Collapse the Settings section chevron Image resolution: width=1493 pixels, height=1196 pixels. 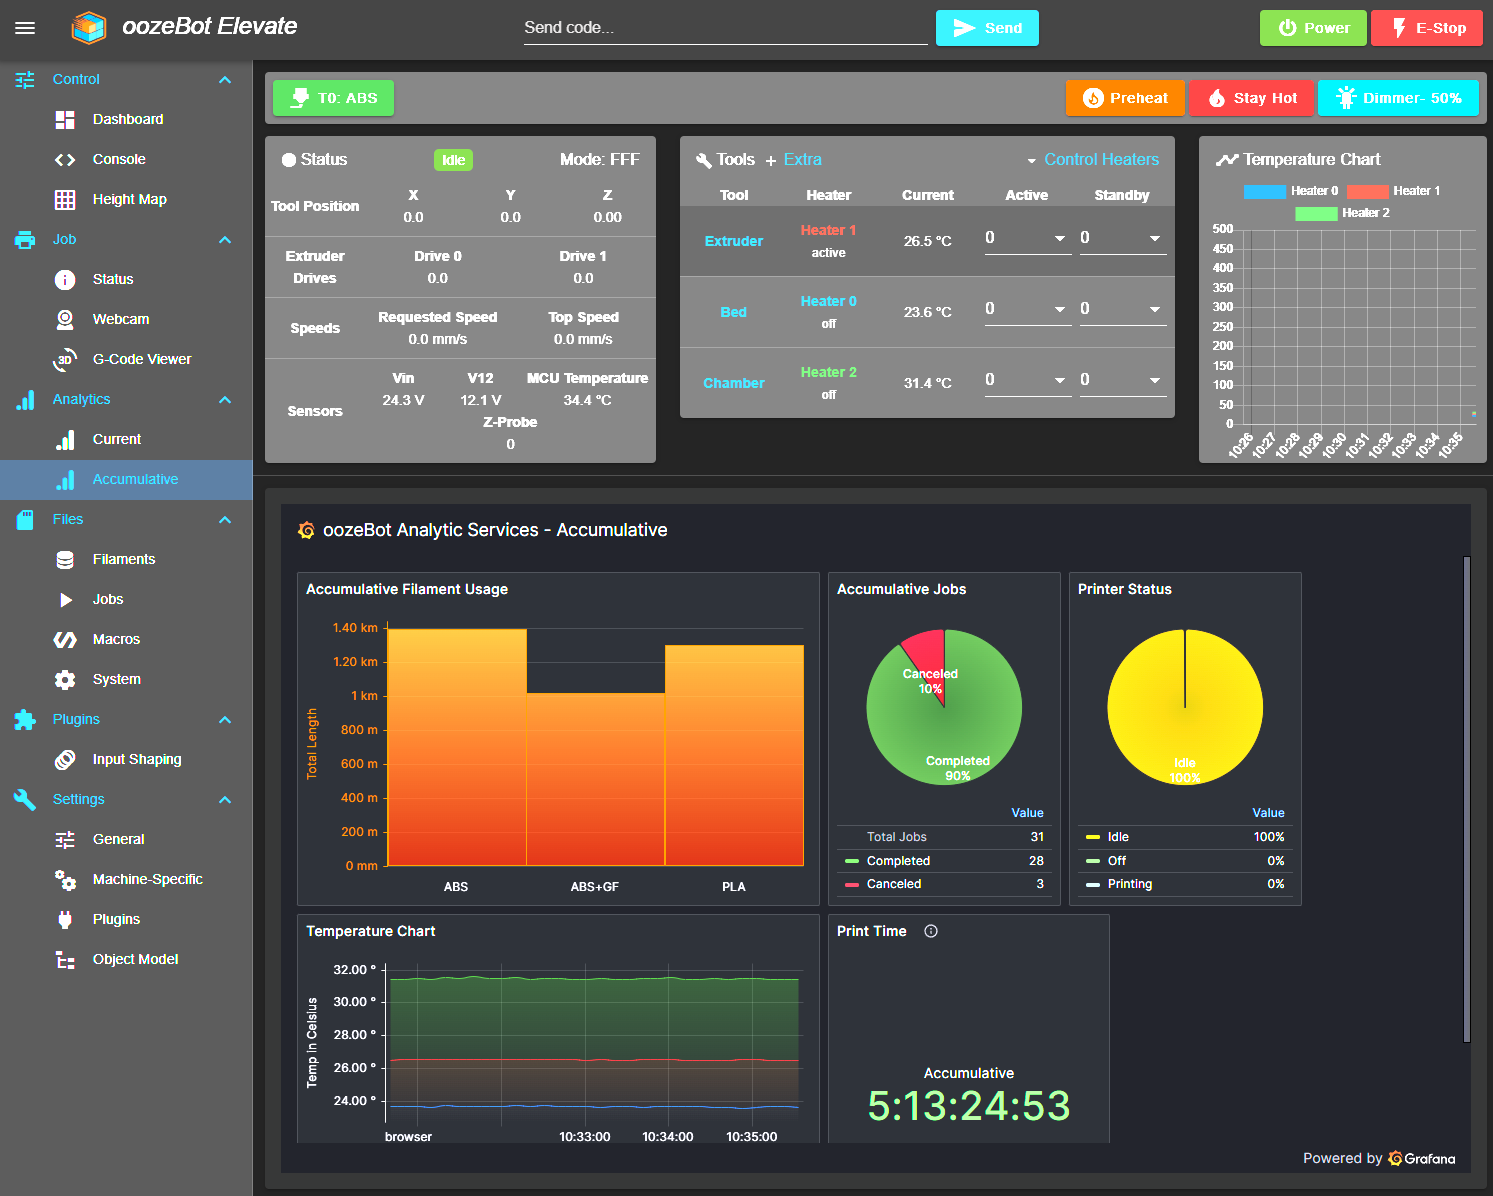click(225, 800)
